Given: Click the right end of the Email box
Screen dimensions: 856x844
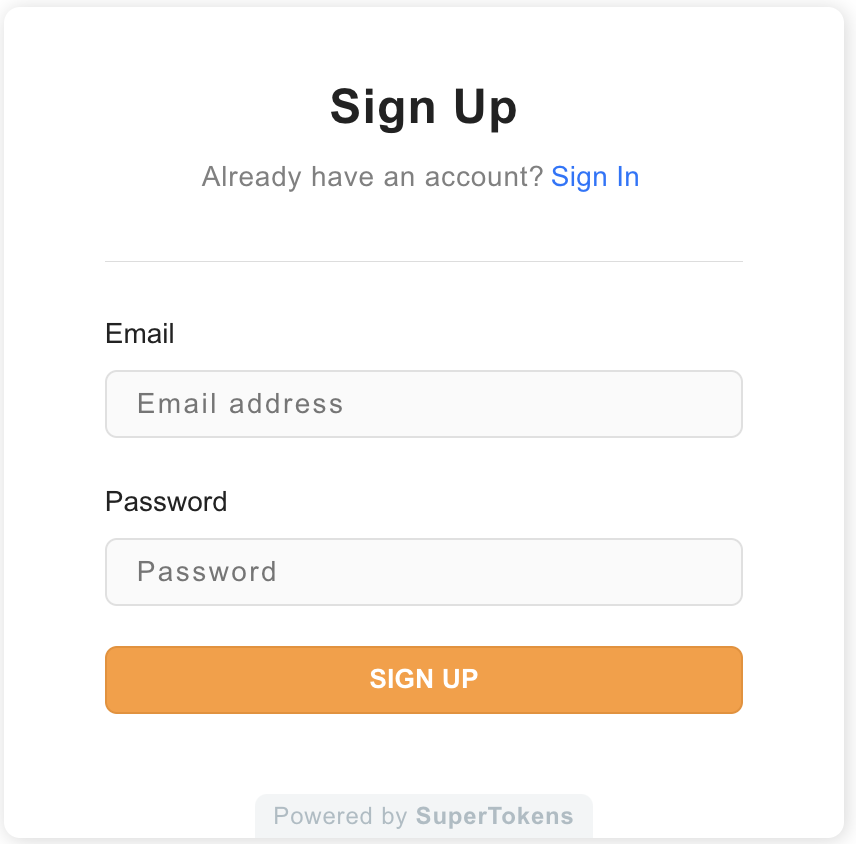Looking at the screenshot, I should [715, 404].
